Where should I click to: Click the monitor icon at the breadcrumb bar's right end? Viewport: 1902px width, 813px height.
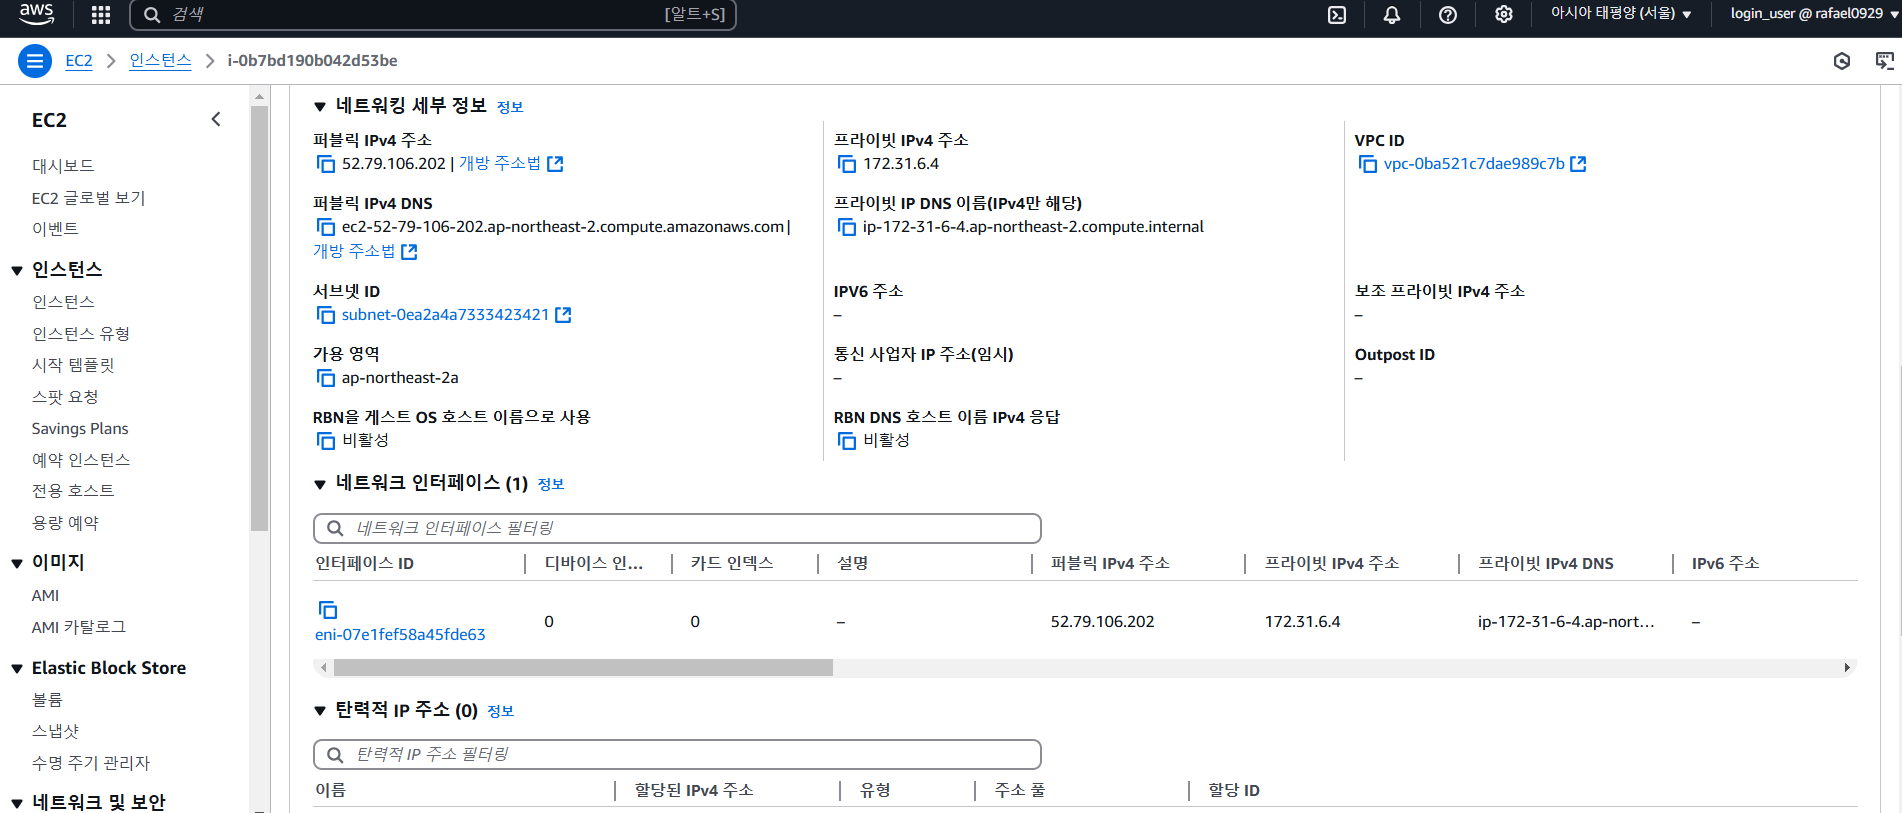coord(1885,61)
